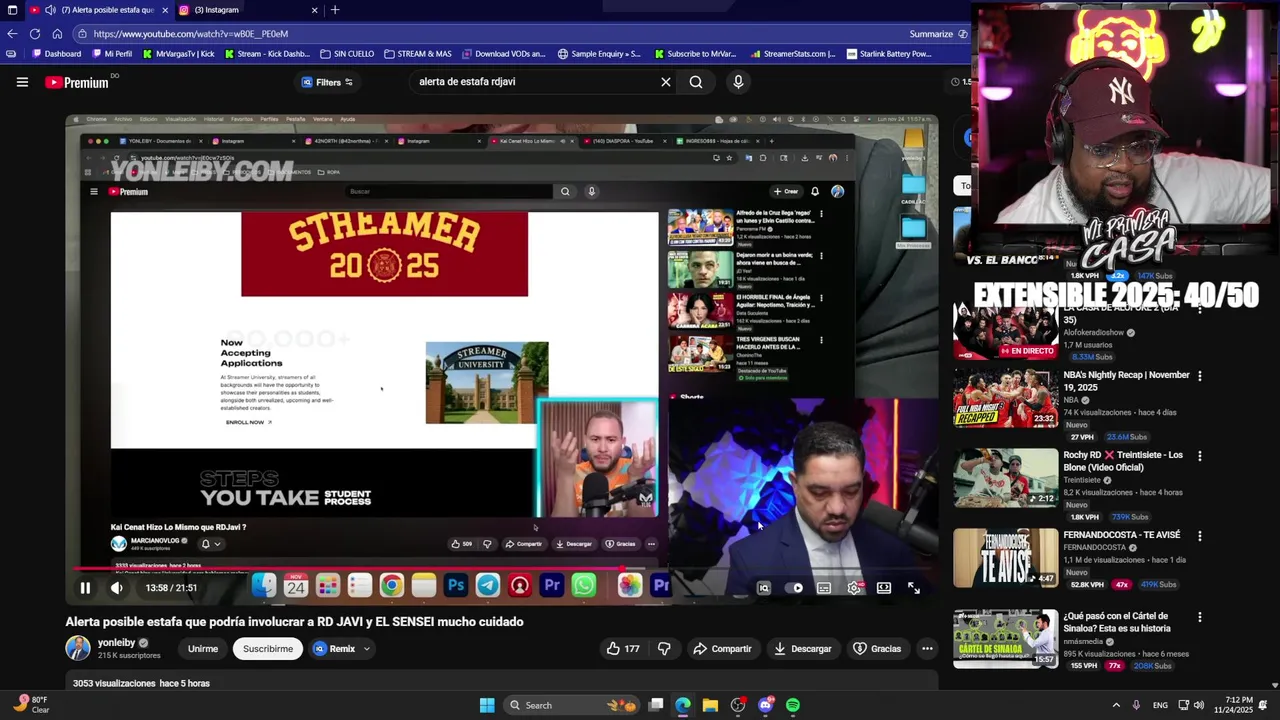Clear the search box text
Screen dimensions: 1280x720
[665, 82]
